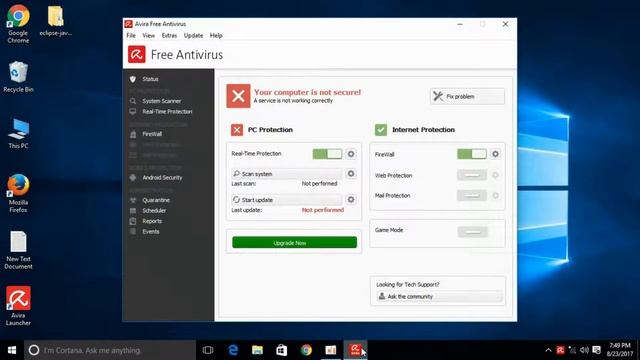Select This PC desktop icon
This screenshot has width=640, height=360.
click(x=18, y=134)
